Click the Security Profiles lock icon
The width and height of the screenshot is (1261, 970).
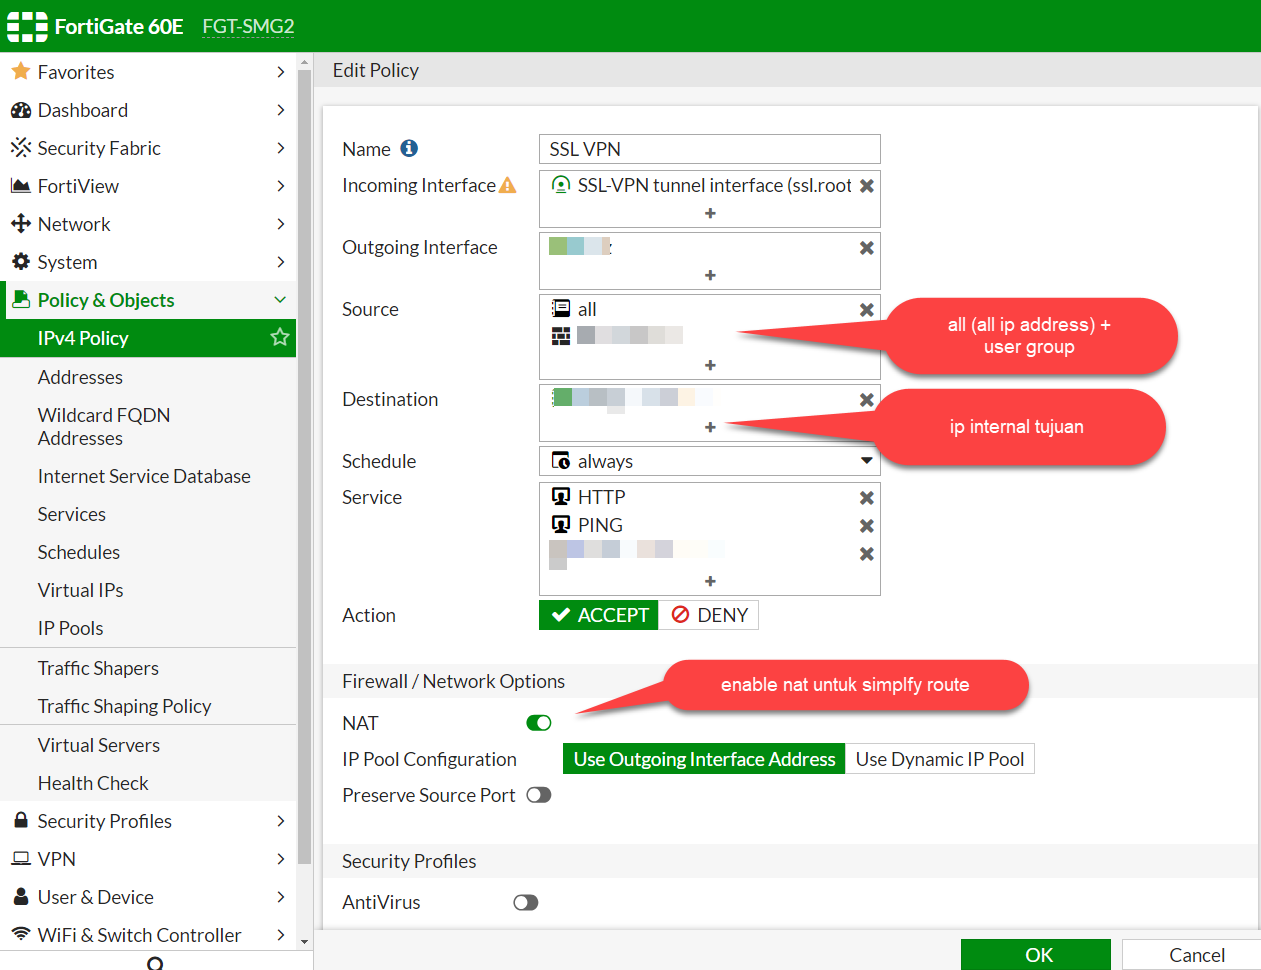(x=20, y=820)
